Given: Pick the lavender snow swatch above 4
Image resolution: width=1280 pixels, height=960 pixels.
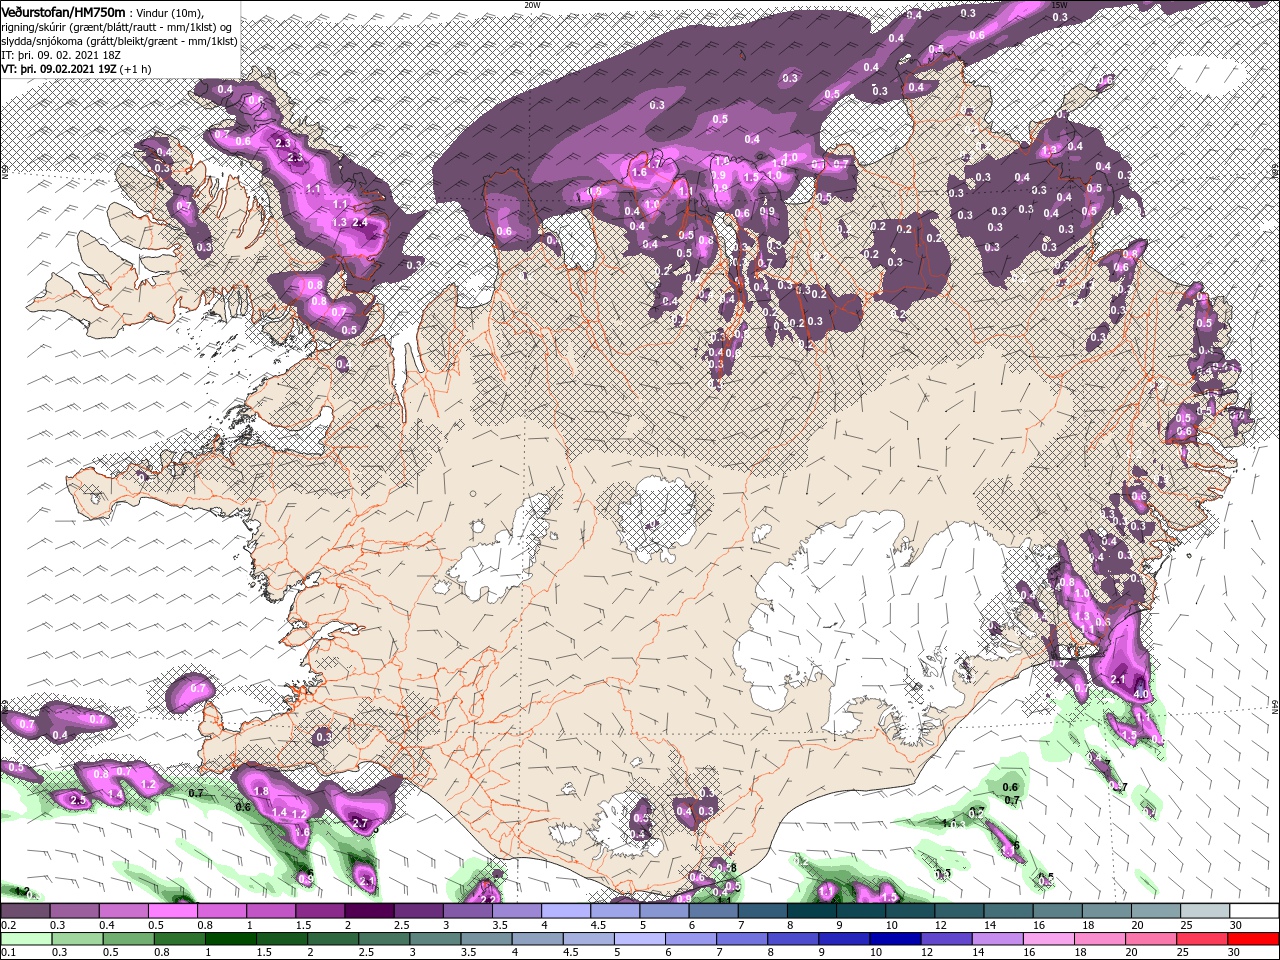Looking at the screenshot, I should point(566,911).
